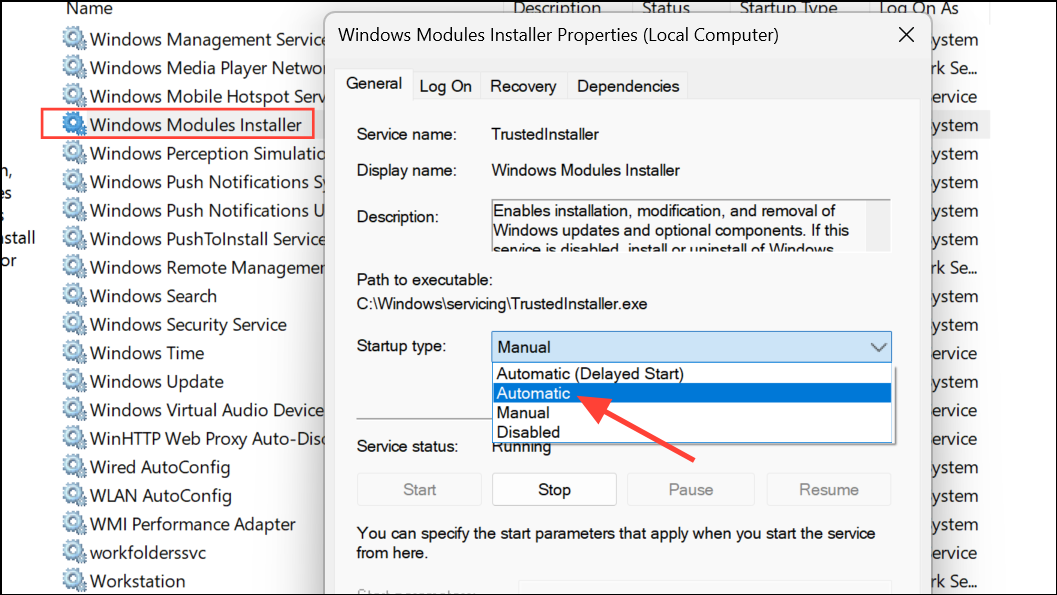The width and height of the screenshot is (1057, 595).
Task: Click the Windows Update service gear icon
Action: pyautogui.click(x=73, y=381)
